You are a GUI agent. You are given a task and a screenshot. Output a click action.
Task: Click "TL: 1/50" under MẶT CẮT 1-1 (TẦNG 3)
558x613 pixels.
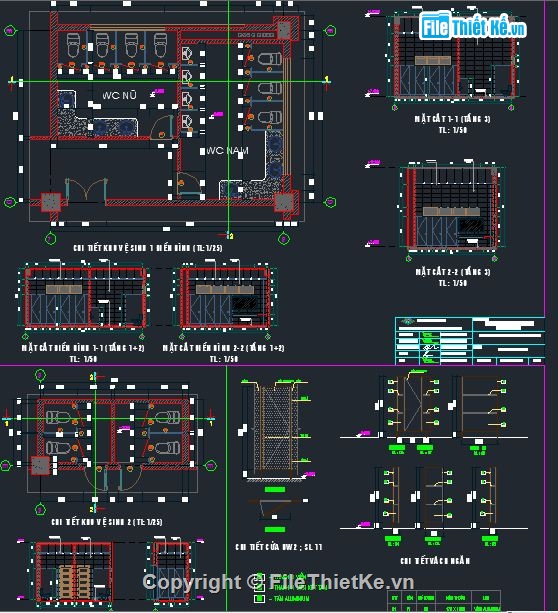[453, 130]
